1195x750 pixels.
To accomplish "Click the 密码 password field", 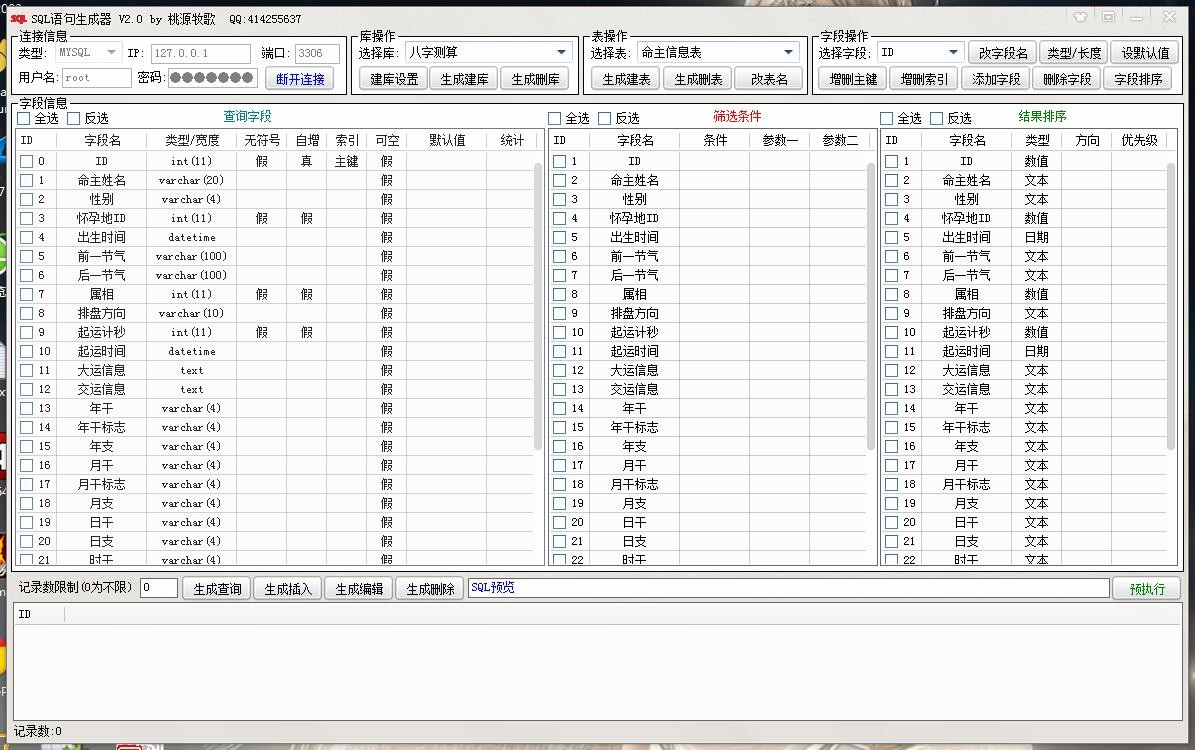I will coord(213,78).
